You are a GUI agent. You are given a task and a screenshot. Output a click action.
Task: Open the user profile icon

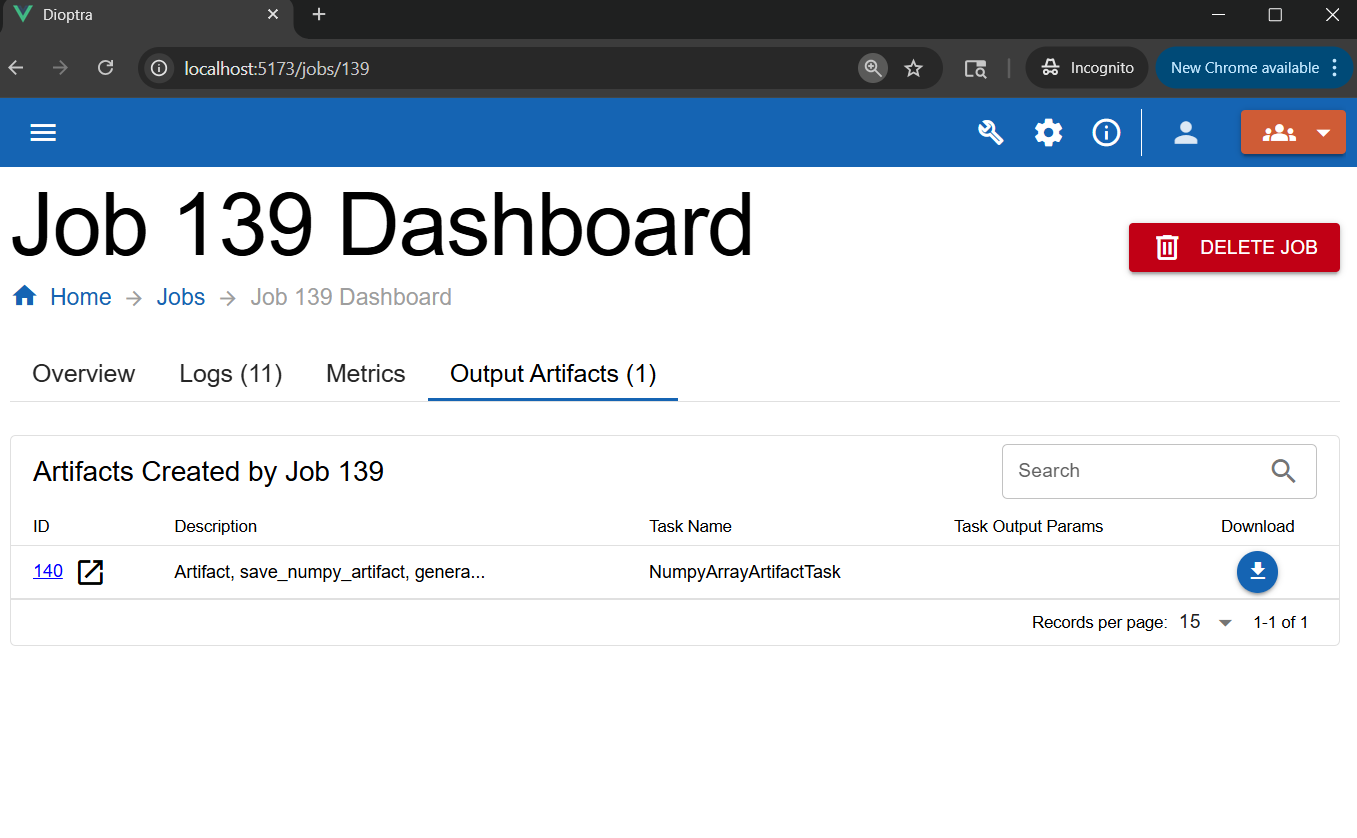coord(1186,133)
